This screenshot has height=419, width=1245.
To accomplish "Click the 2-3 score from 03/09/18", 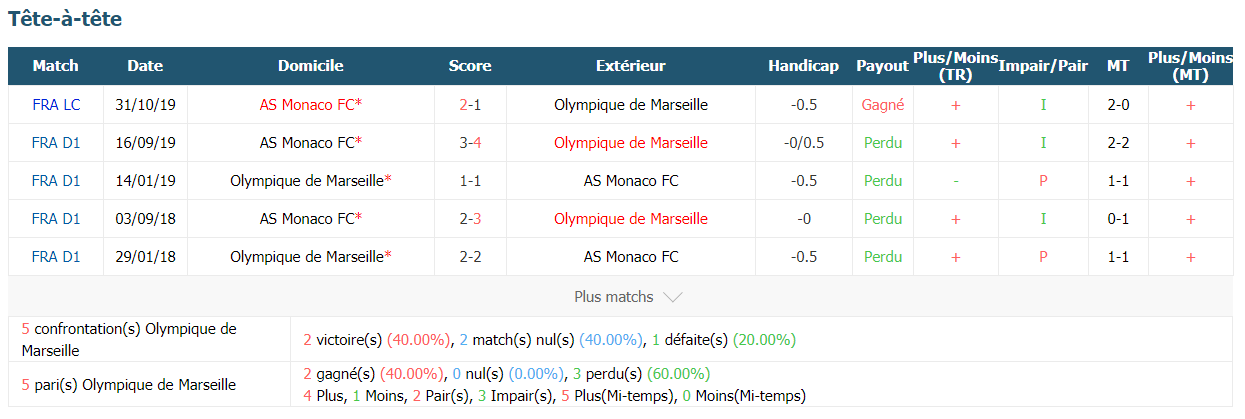I will pos(470,218).
